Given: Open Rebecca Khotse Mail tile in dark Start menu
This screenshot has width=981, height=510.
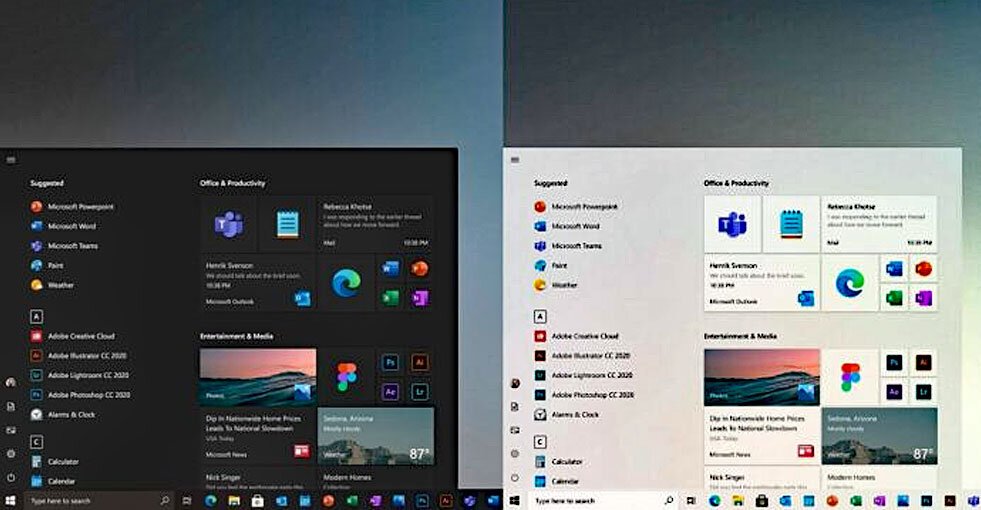Looking at the screenshot, I should (x=376, y=224).
